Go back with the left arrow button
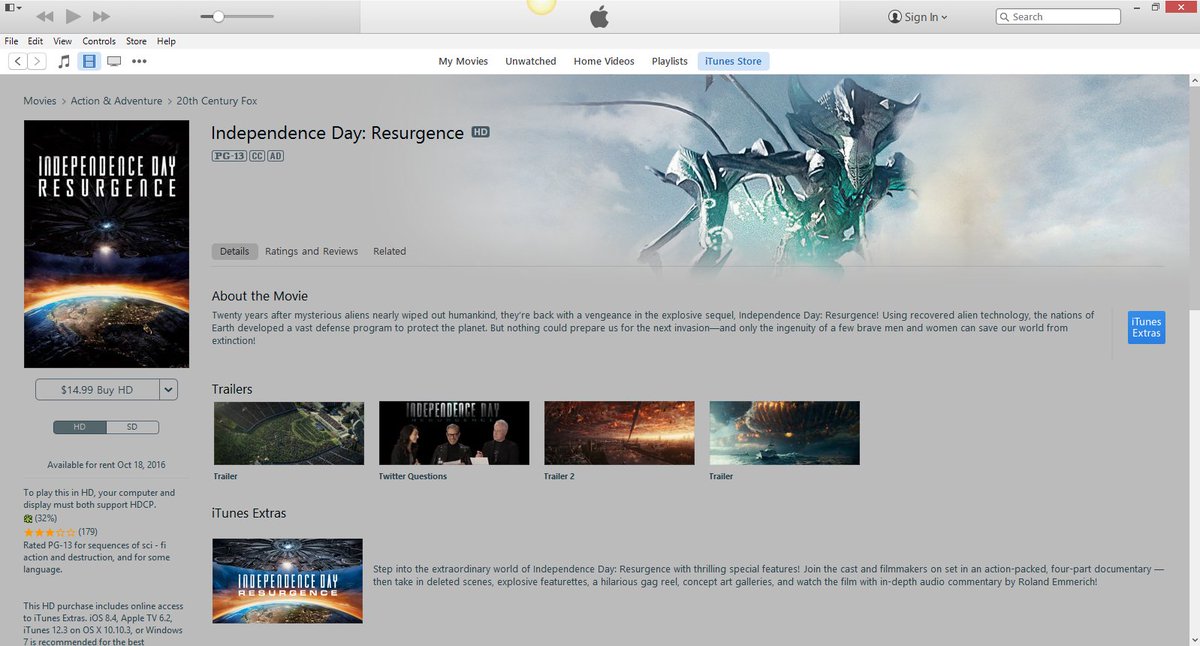 (x=18, y=61)
